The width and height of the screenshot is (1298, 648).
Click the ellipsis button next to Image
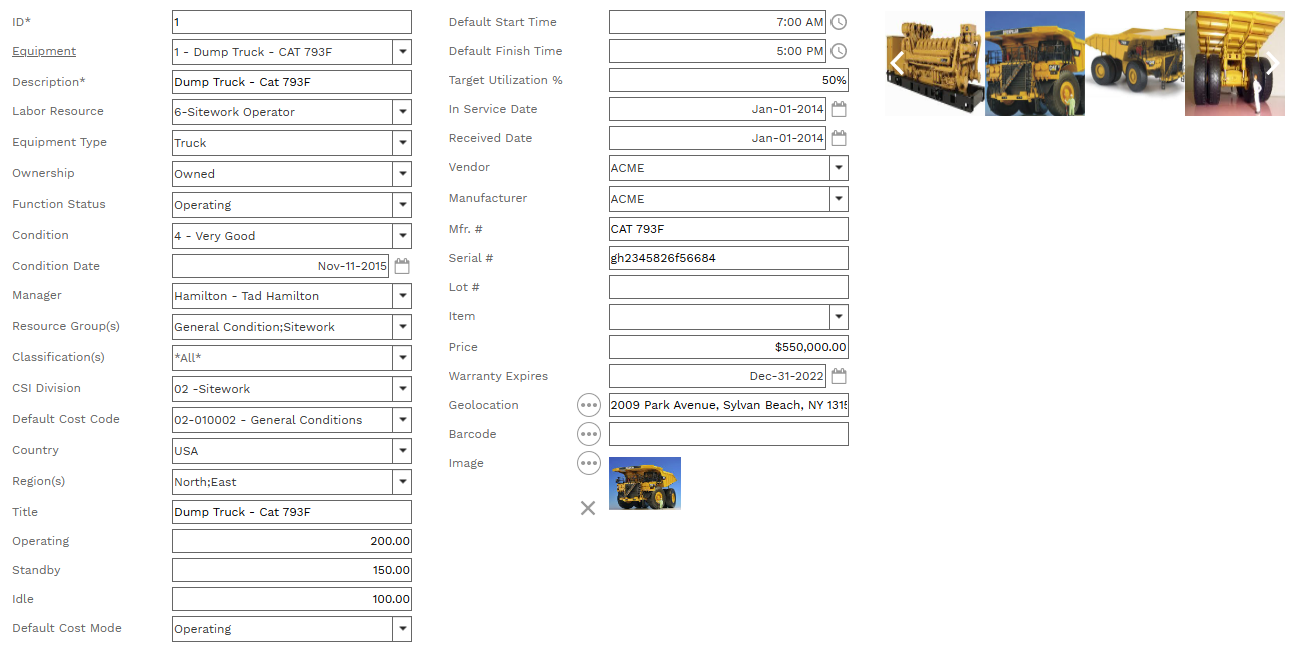(x=589, y=463)
